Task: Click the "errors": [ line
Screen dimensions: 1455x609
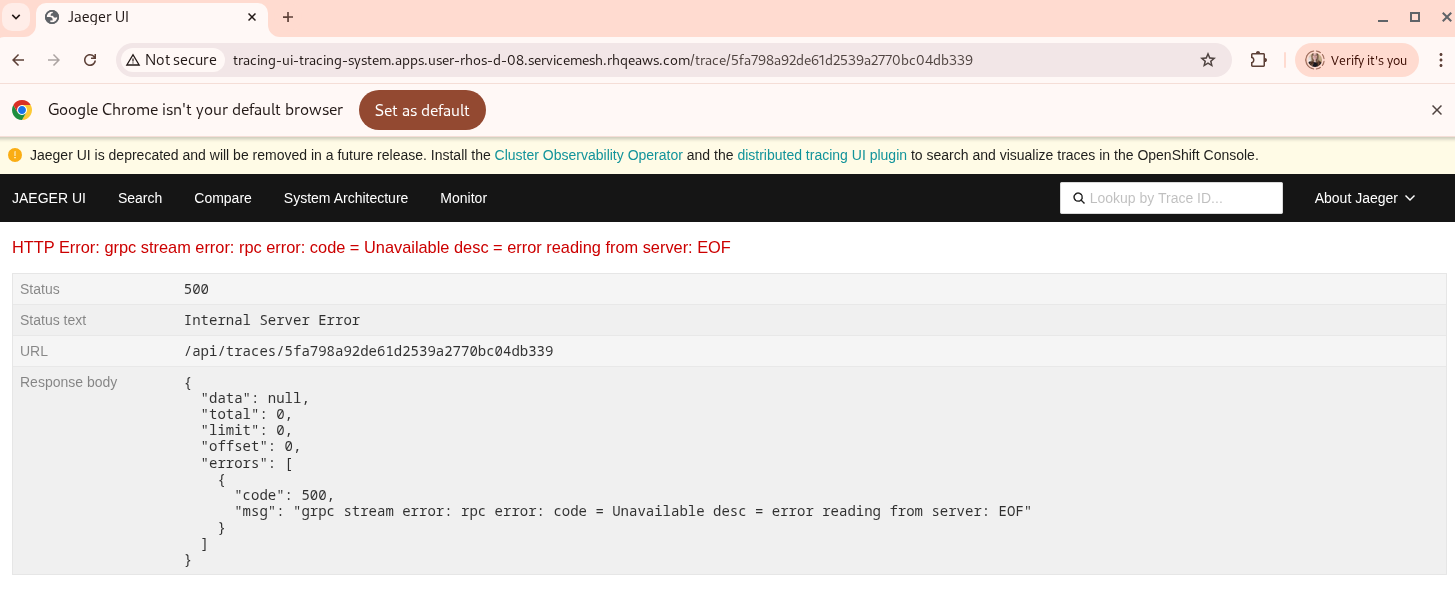Action: [246, 463]
